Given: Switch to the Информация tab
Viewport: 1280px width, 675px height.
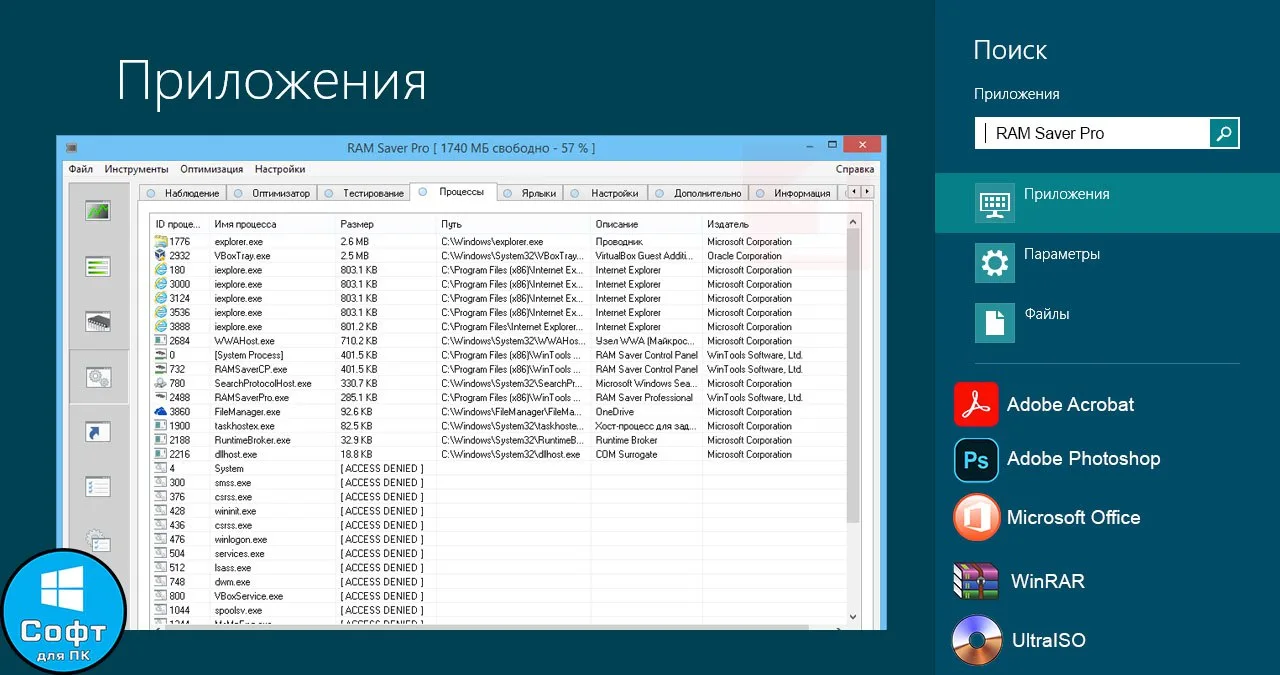Looking at the screenshot, I should (x=794, y=193).
